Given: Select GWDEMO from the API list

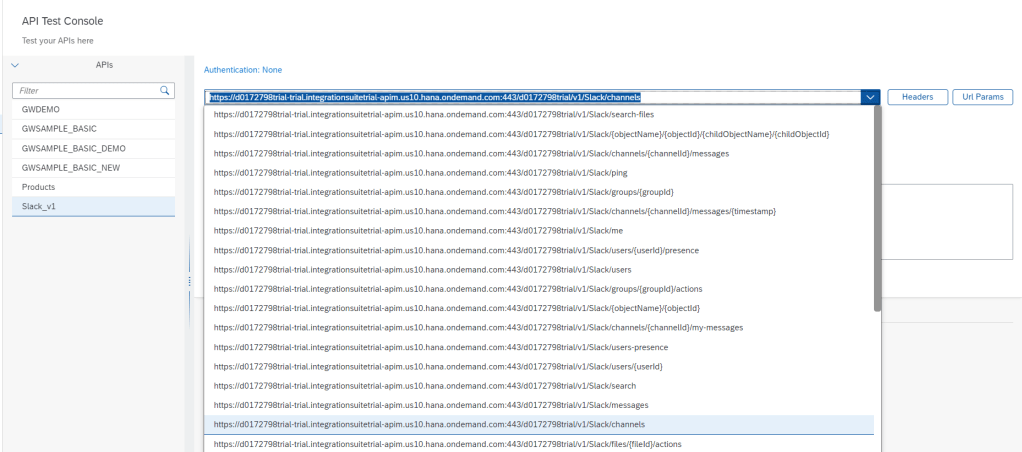Looking at the screenshot, I should (x=92, y=109).
